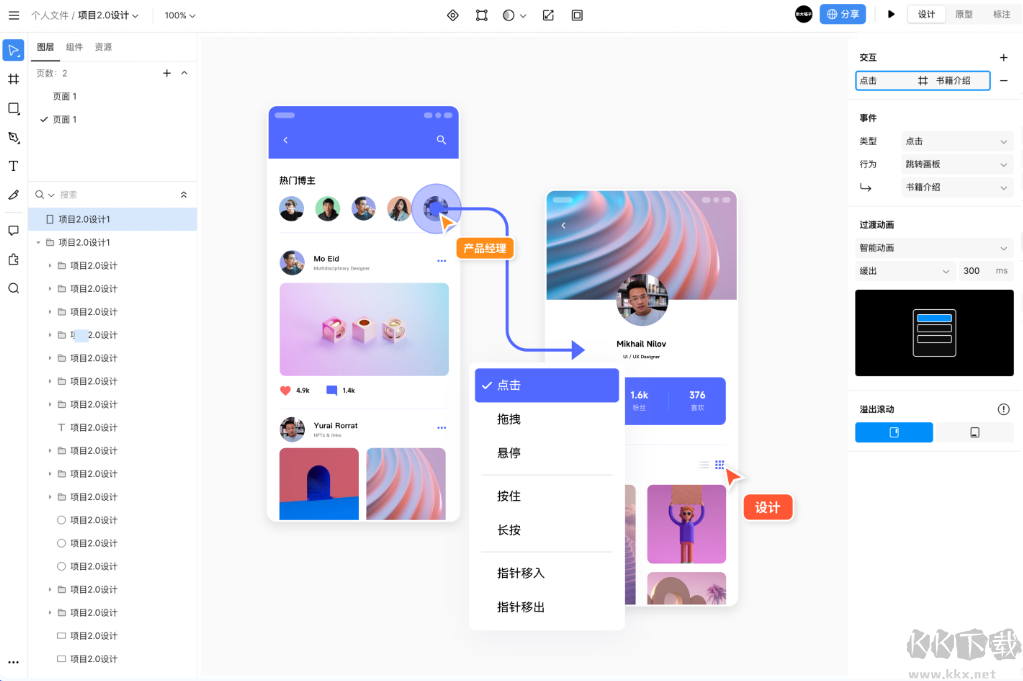
Task: Open the user avatar profile
Action: tap(804, 14)
